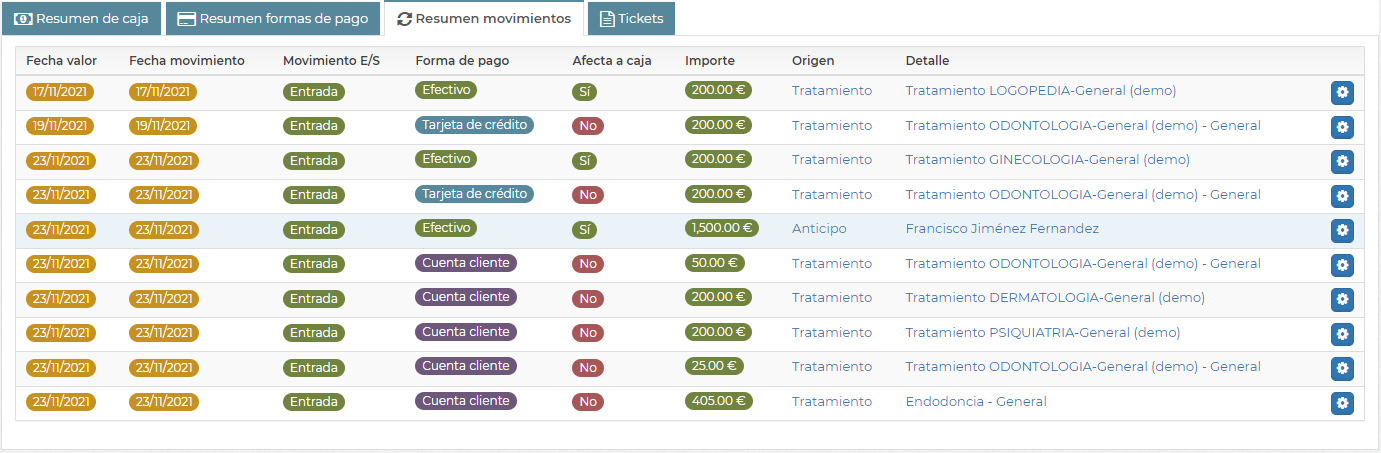Click Endodoncia - General detail link

coord(975,402)
